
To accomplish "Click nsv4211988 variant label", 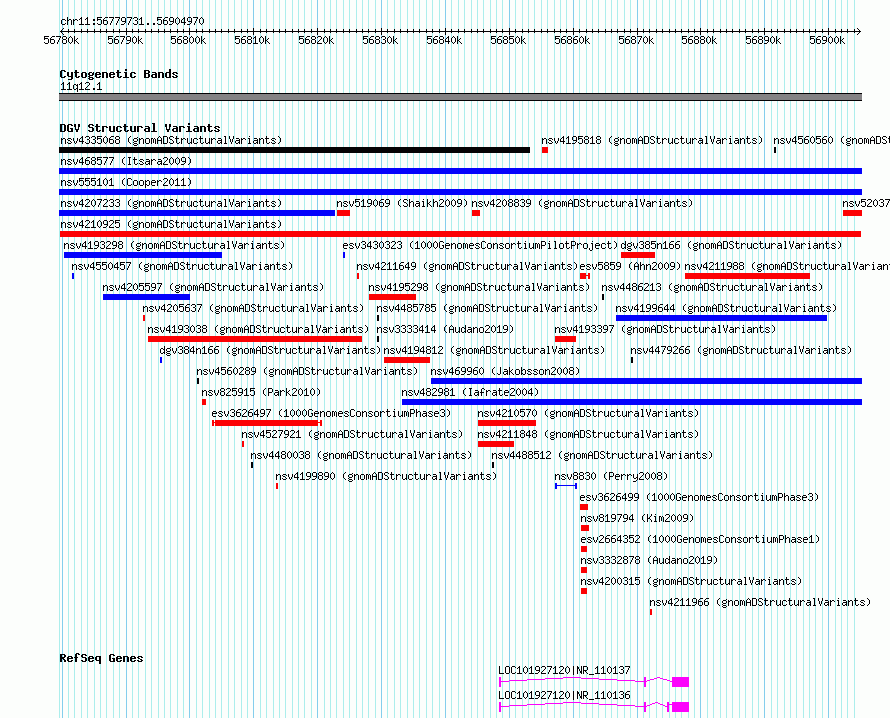I will click(x=787, y=266).
